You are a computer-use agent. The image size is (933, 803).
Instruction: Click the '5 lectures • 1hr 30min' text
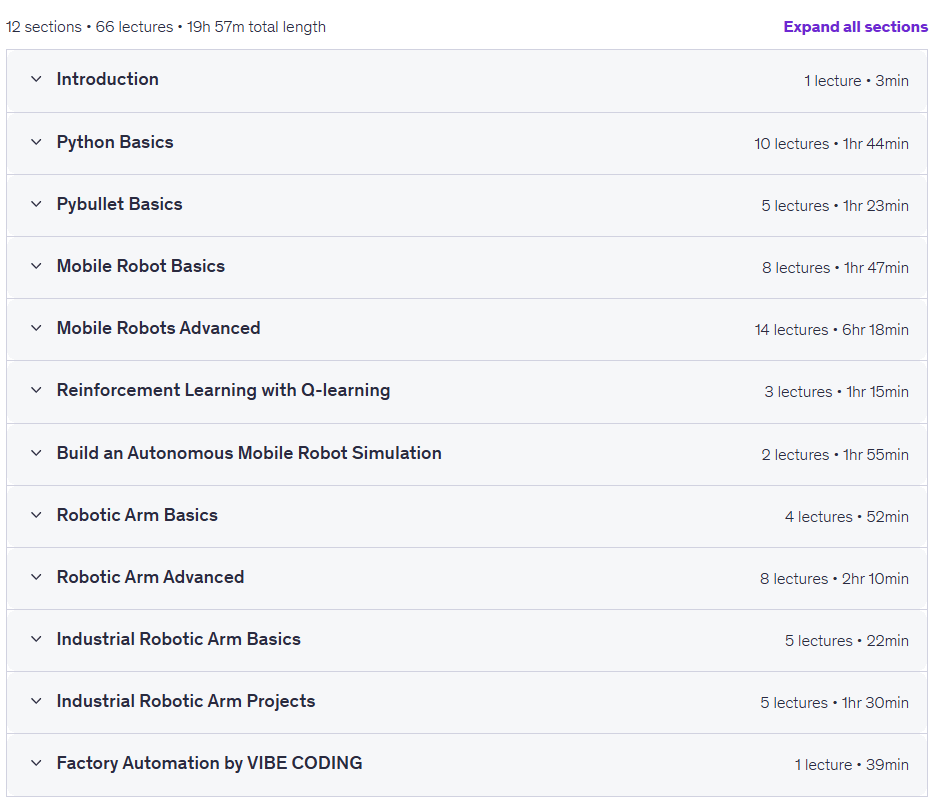coord(834,703)
